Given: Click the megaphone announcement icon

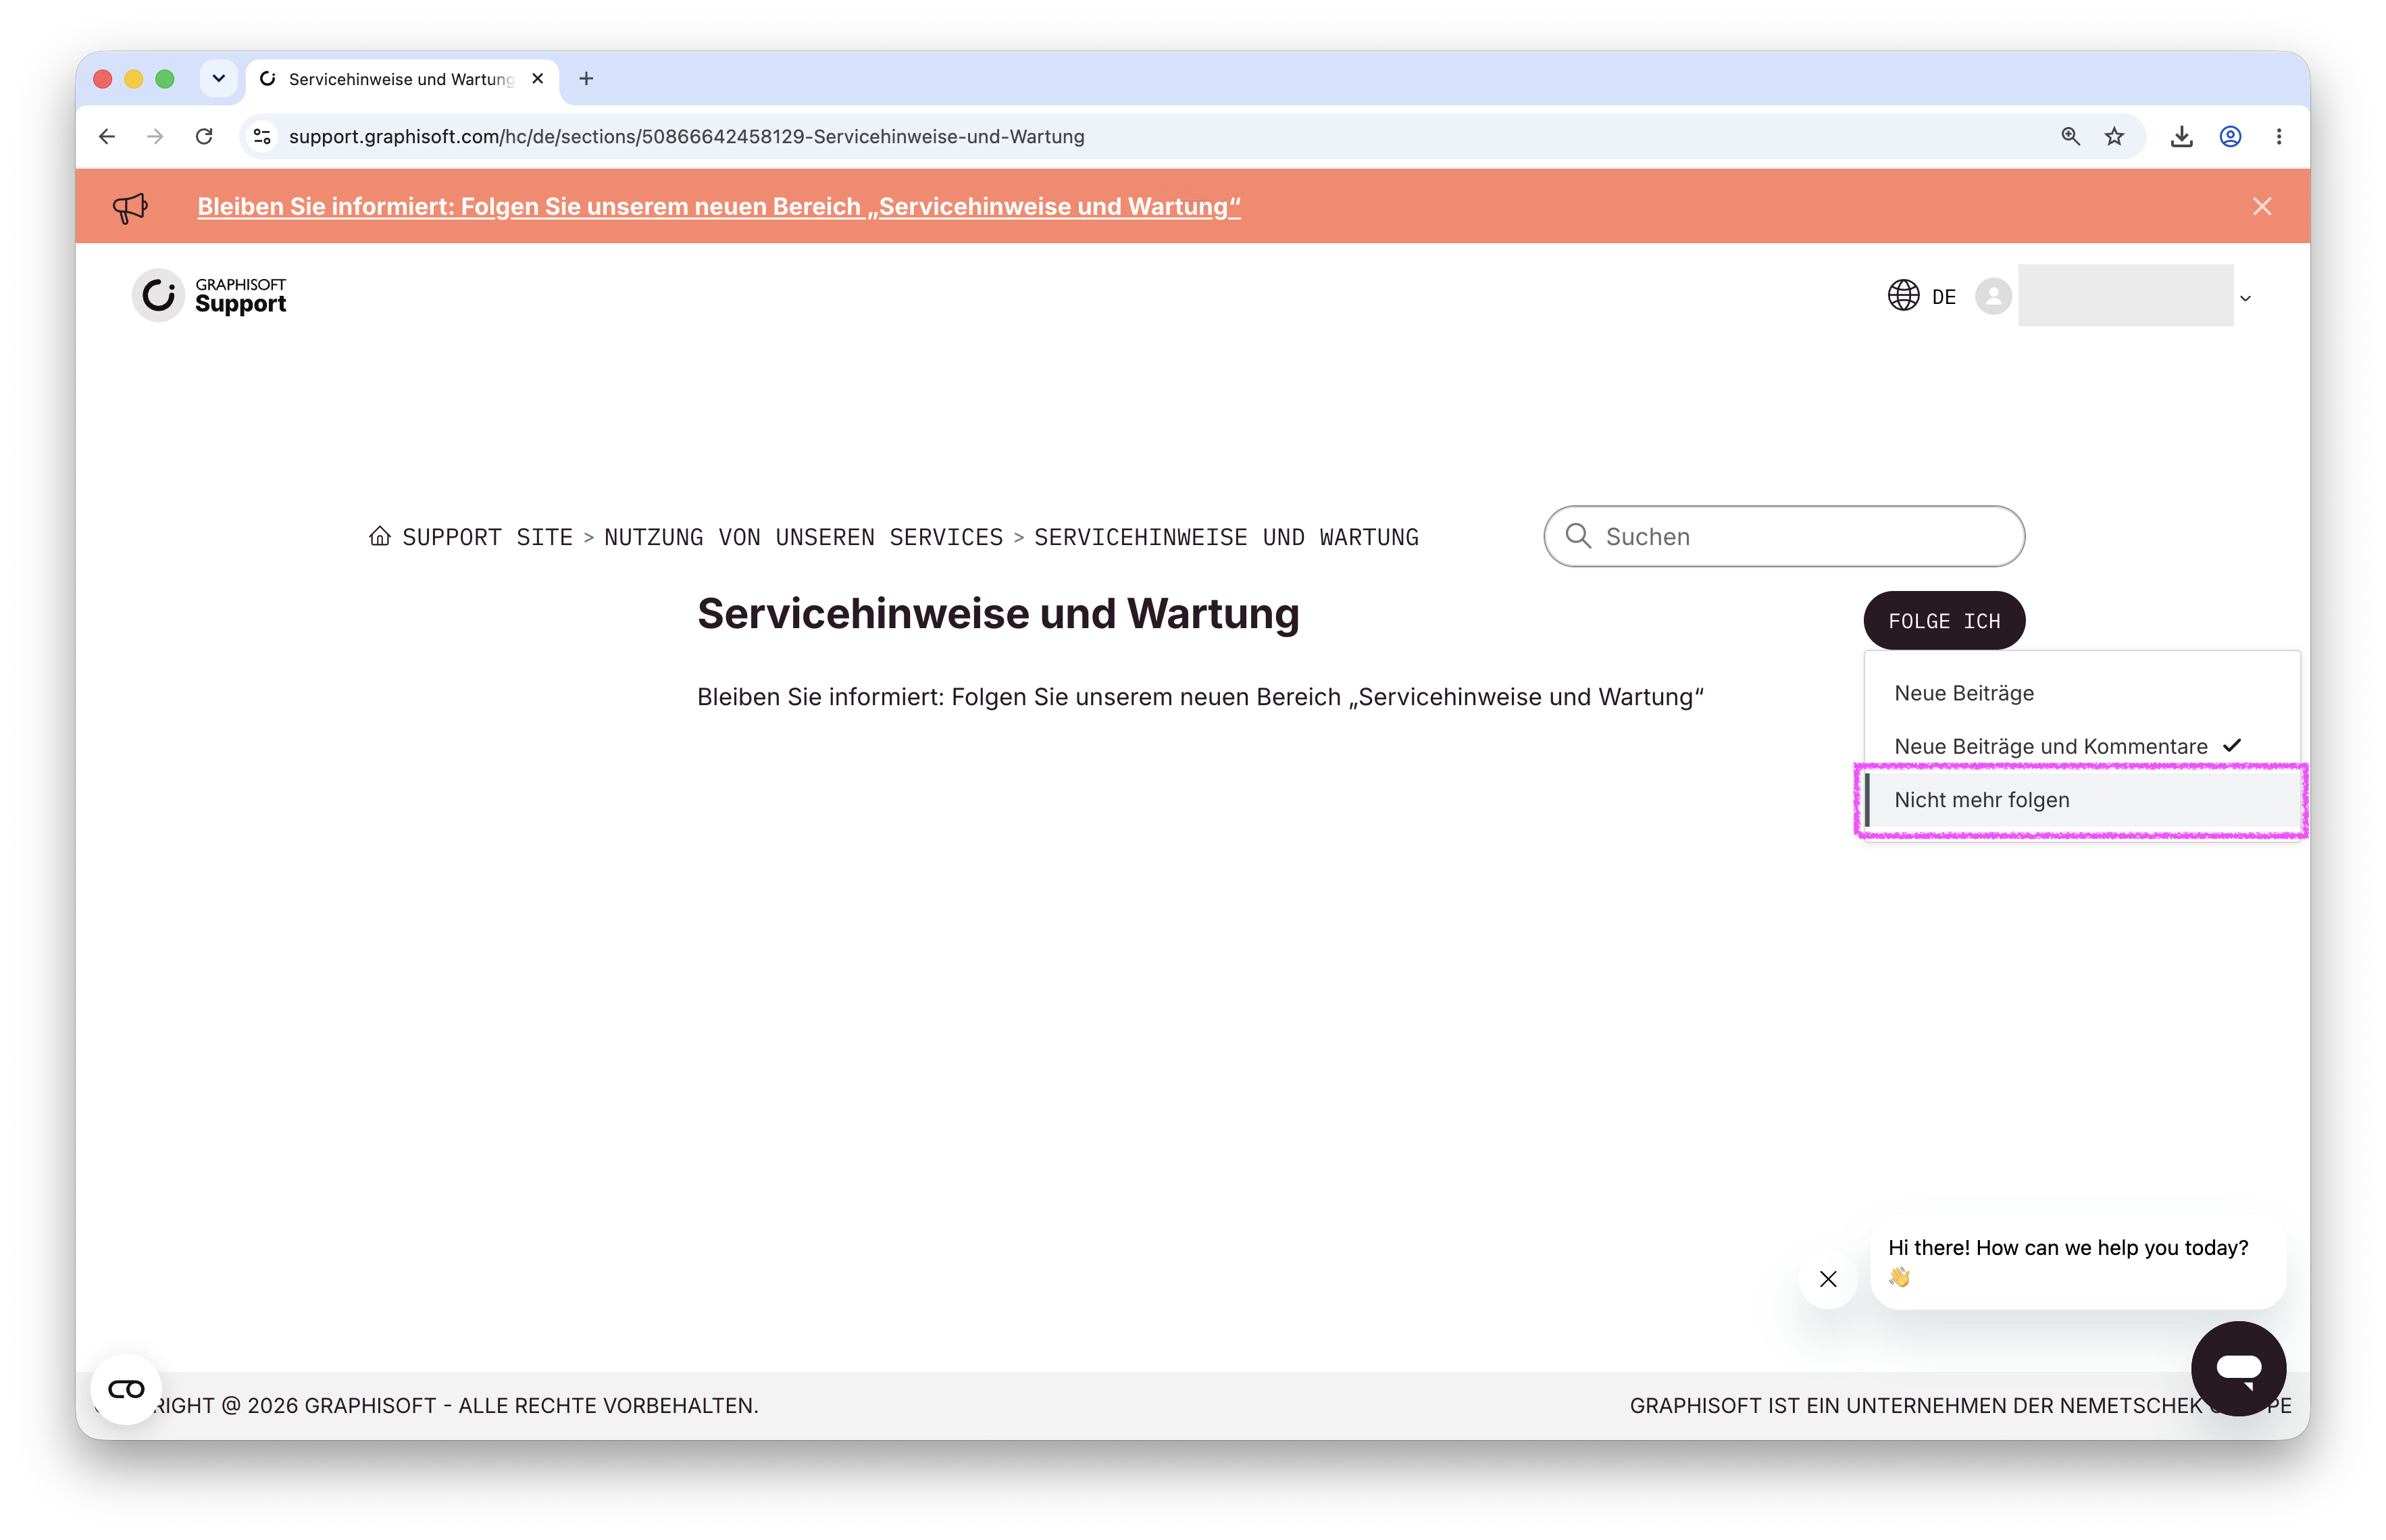Looking at the screenshot, I should tap(130, 207).
